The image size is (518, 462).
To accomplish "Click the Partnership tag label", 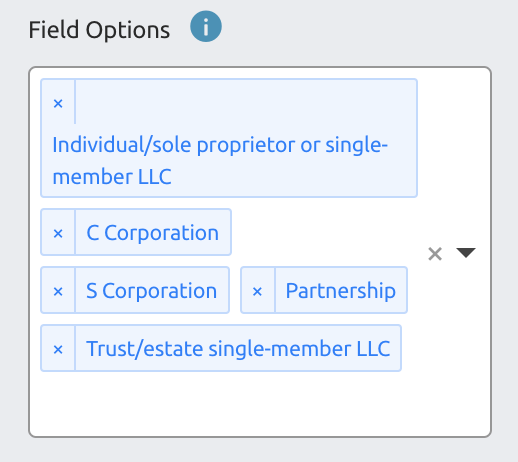I will click(341, 291).
